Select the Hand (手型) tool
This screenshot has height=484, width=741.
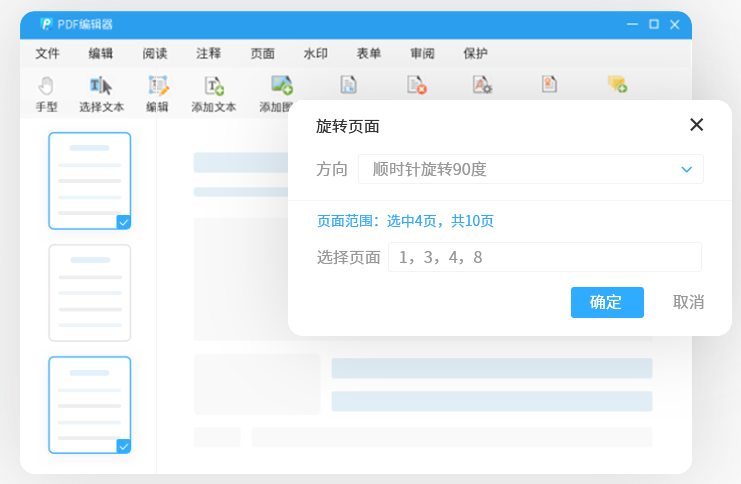point(46,95)
